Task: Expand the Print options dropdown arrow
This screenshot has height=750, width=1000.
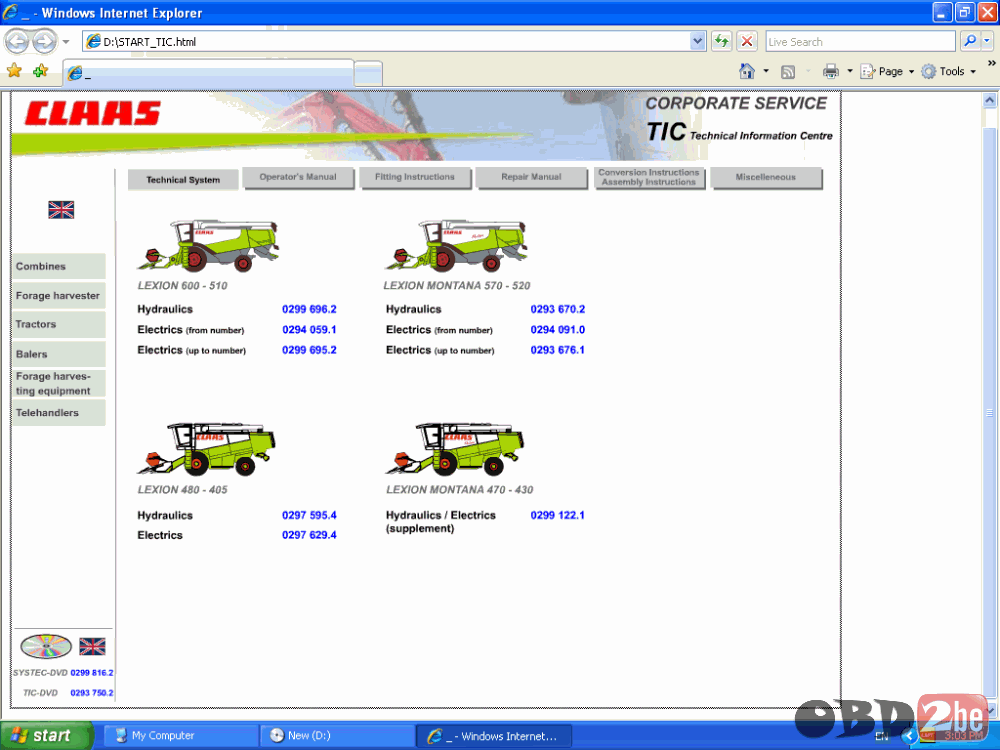Action: click(849, 71)
